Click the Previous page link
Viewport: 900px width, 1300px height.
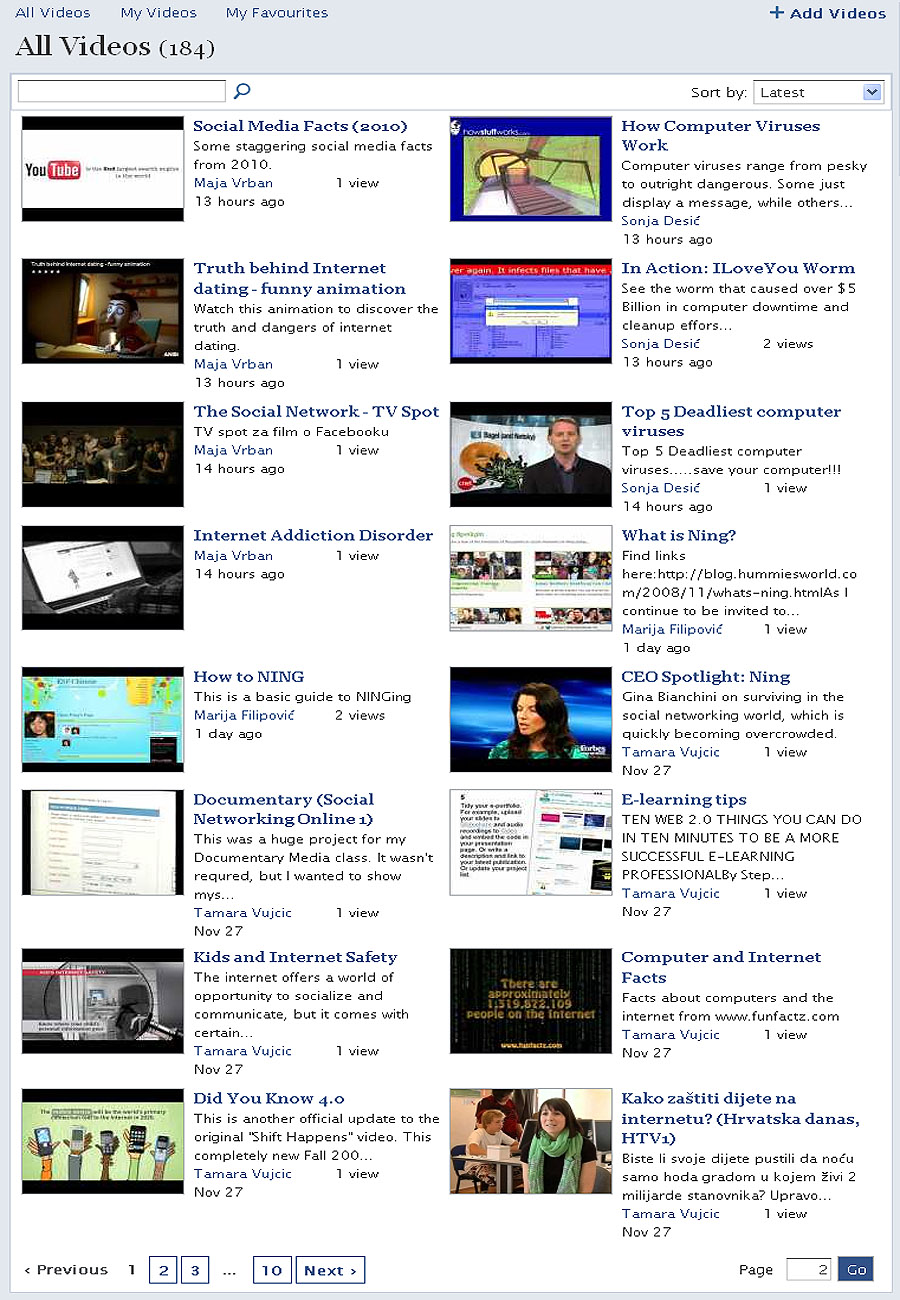[66, 1270]
